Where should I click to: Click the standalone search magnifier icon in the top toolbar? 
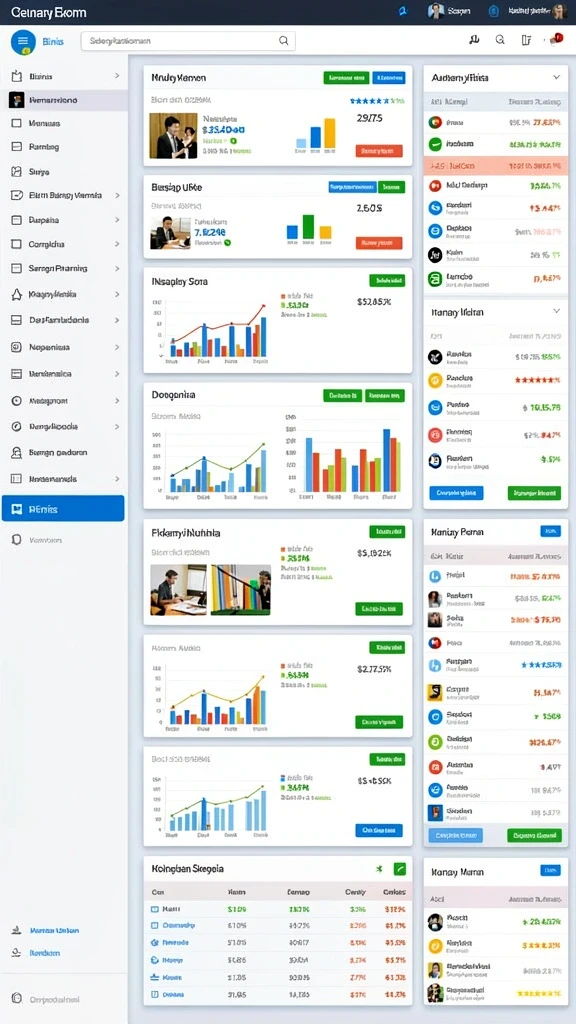pos(500,40)
